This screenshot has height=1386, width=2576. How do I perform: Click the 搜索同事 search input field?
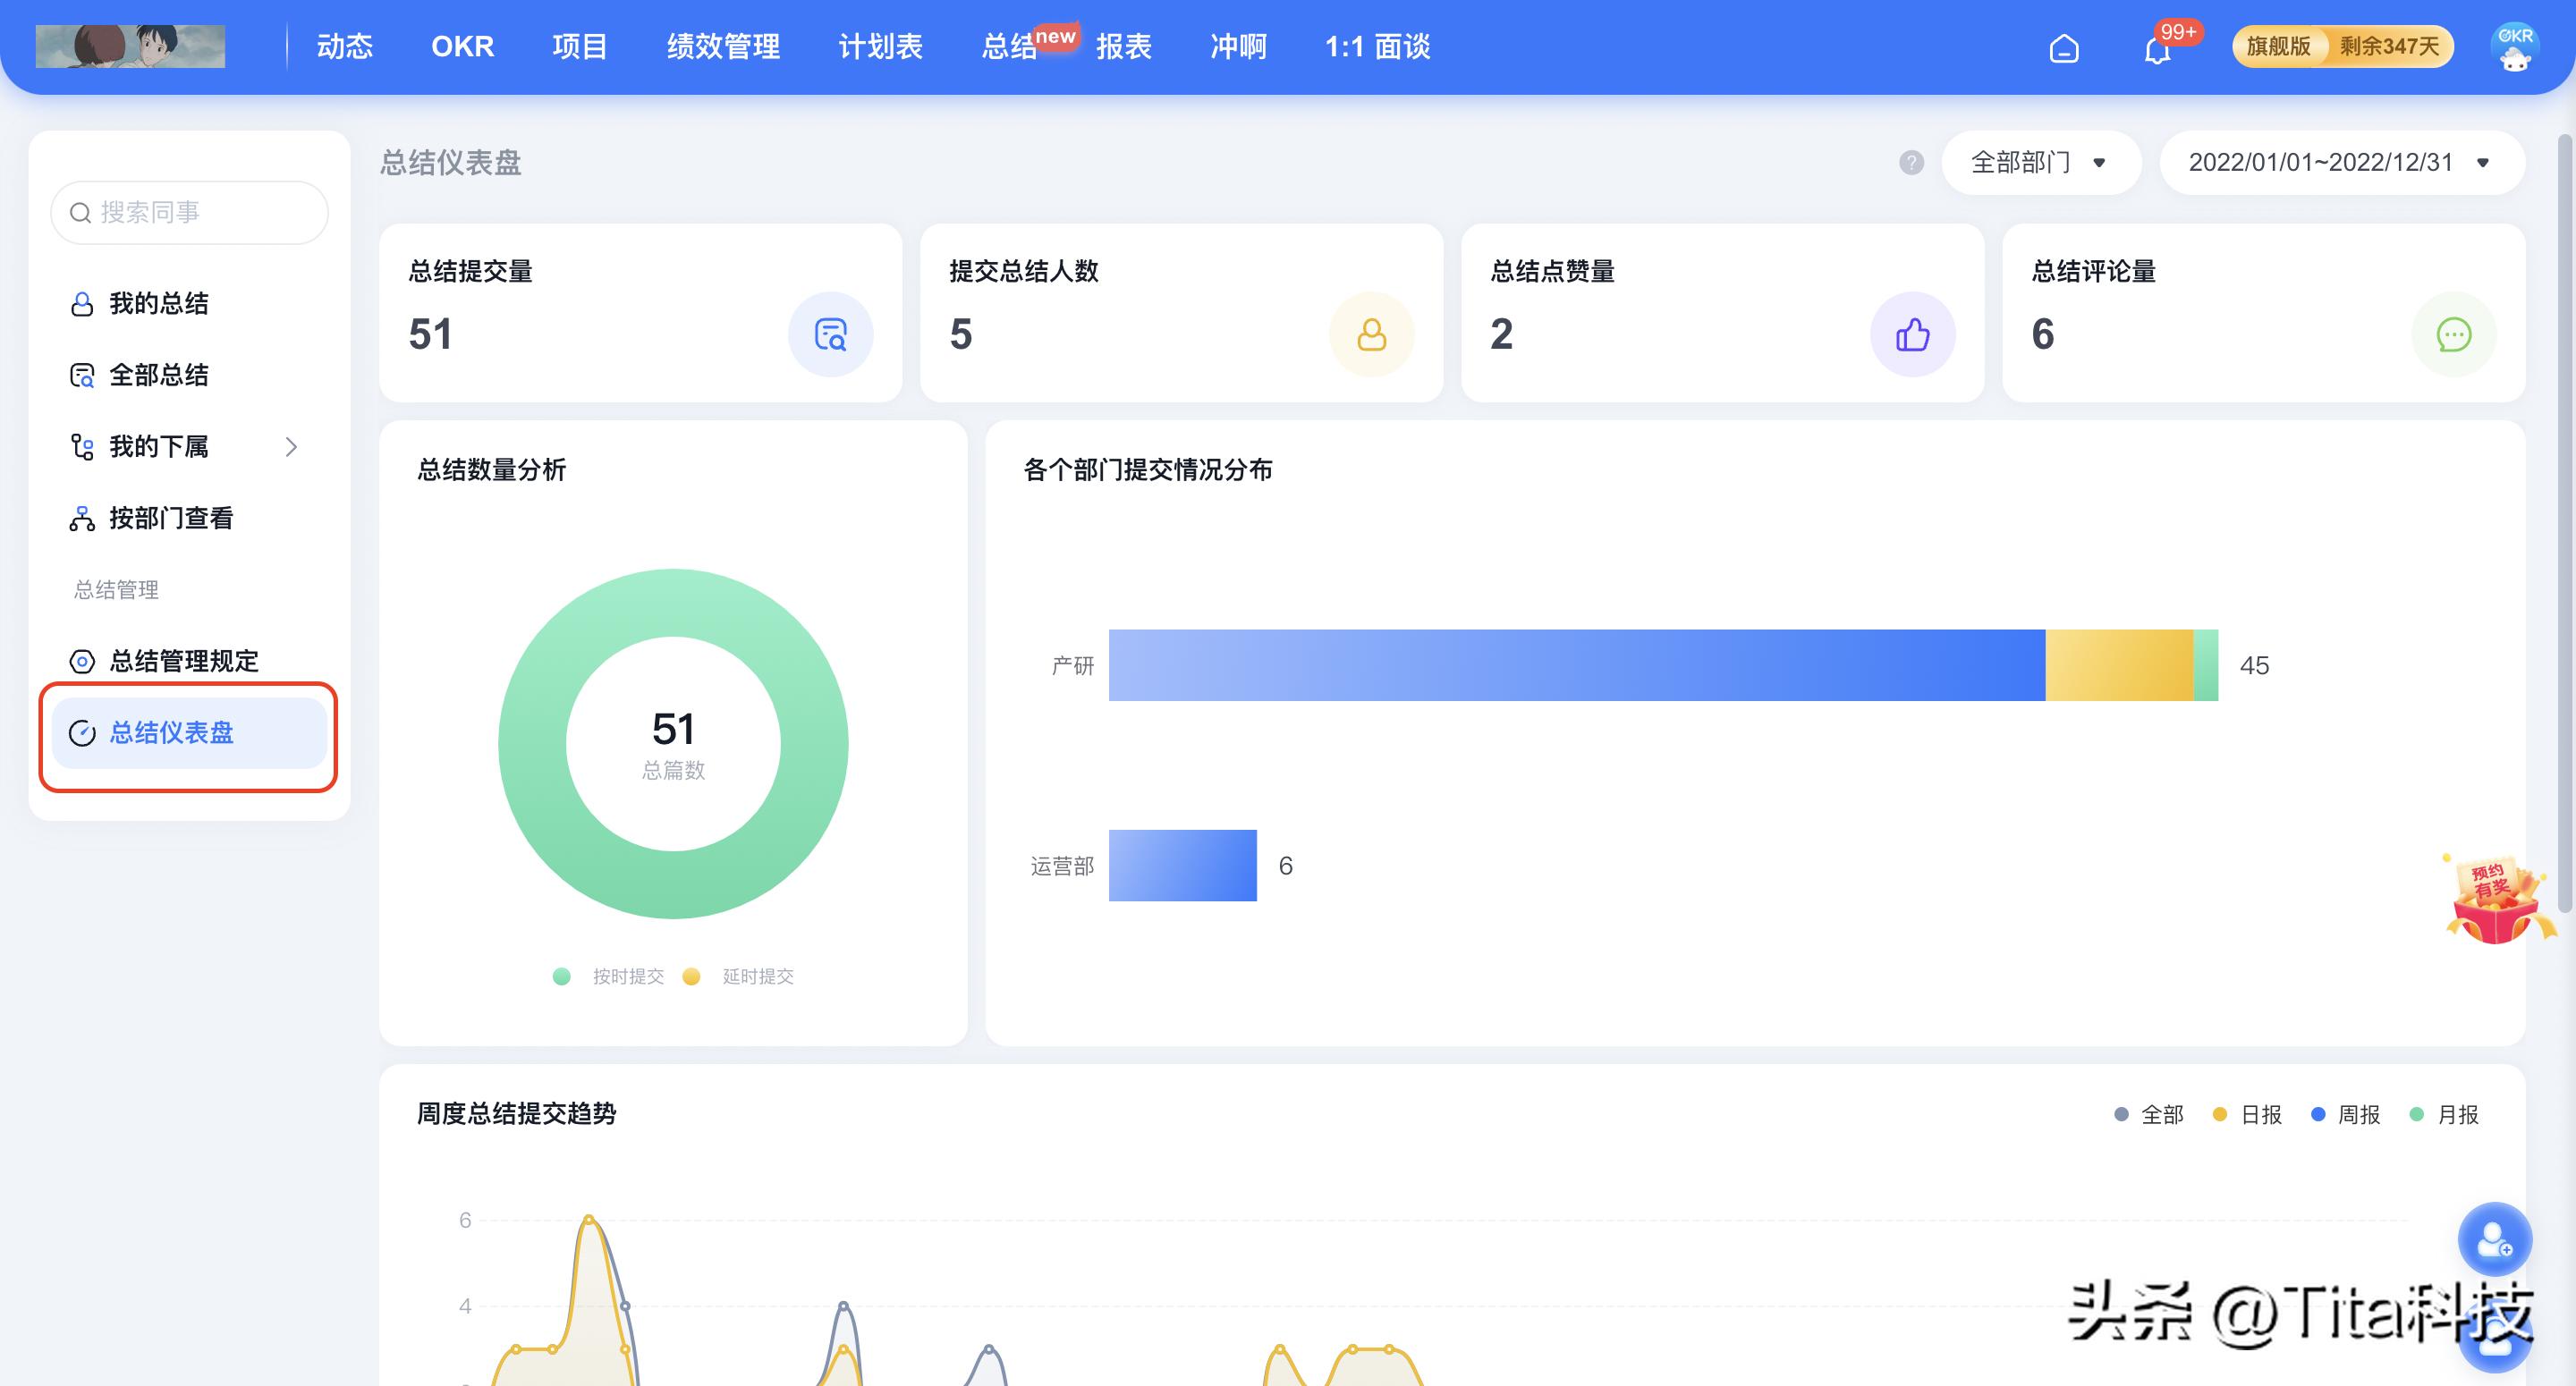click(x=188, y=212)
